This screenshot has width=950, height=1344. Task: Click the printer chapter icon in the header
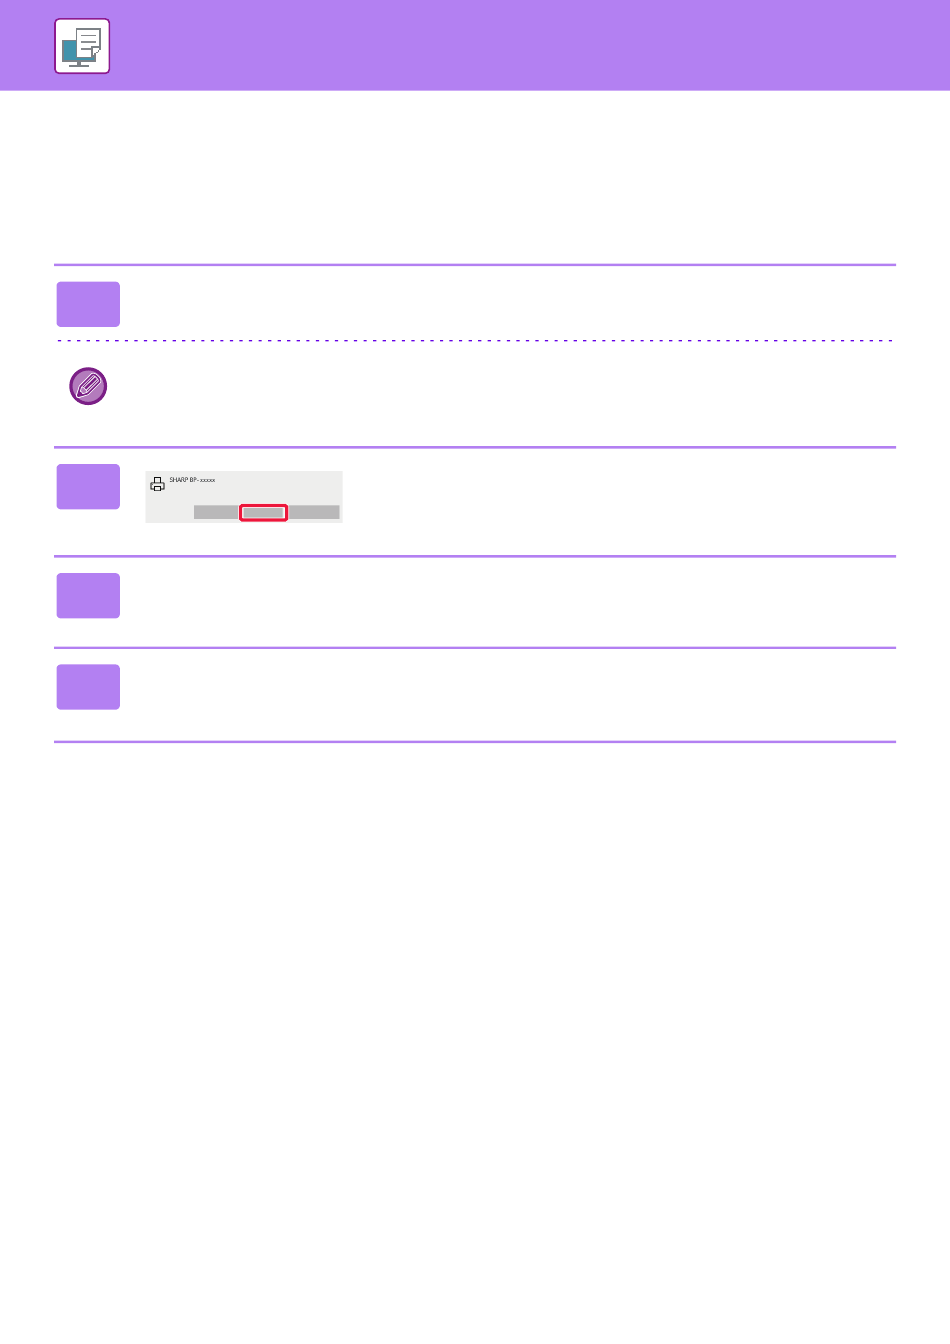(82, 46)
